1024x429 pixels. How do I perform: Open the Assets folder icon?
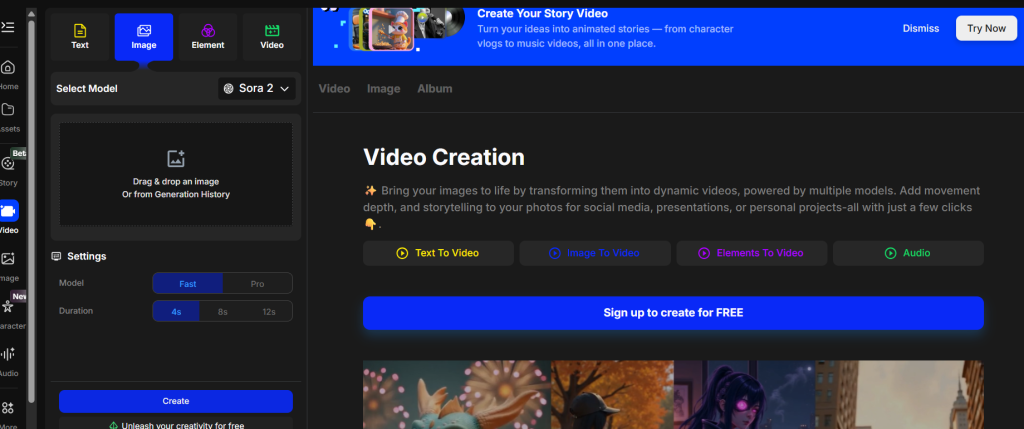(x=8, y=110)
